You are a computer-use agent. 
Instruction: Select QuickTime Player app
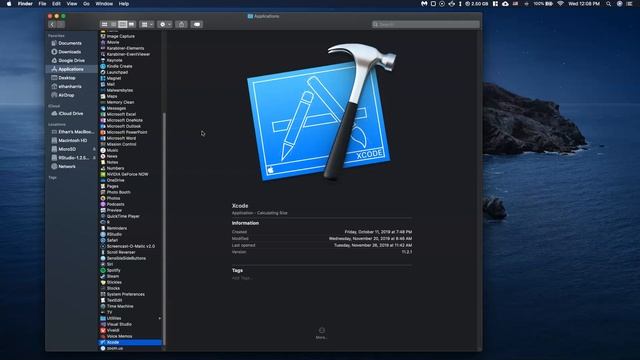click(x=123, y=216)
